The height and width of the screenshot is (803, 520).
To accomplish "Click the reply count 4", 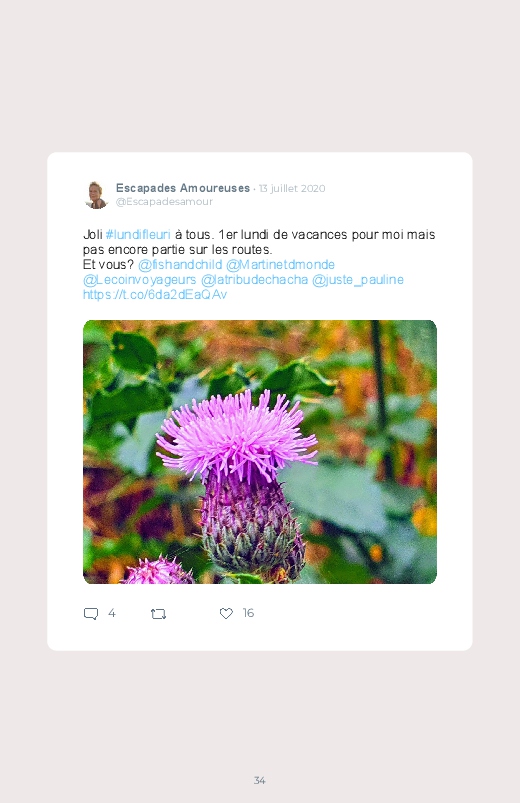I will tap(112, 613).
